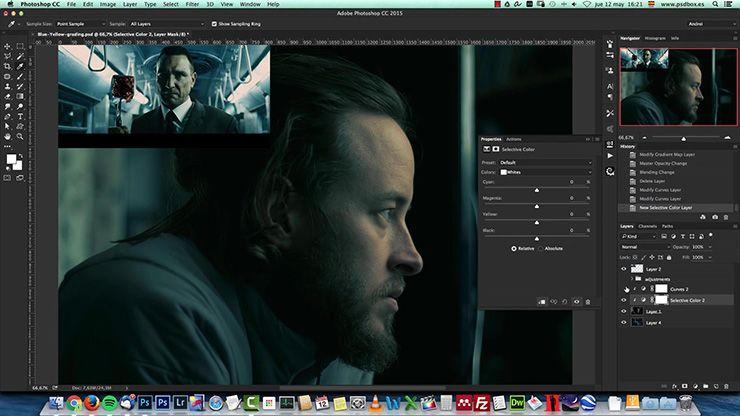Viewport: 740px width, 416px height.
Task: Switch to the Channels tab
Action: tap(648, 226)
